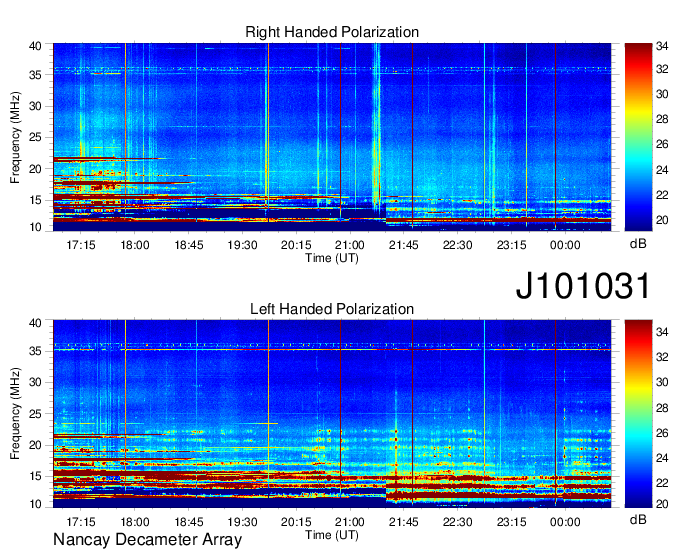Click the dB unit label of the left-handed colorbar
The width and height of the screenshot is (680, 552).
[x=638, y=519]
